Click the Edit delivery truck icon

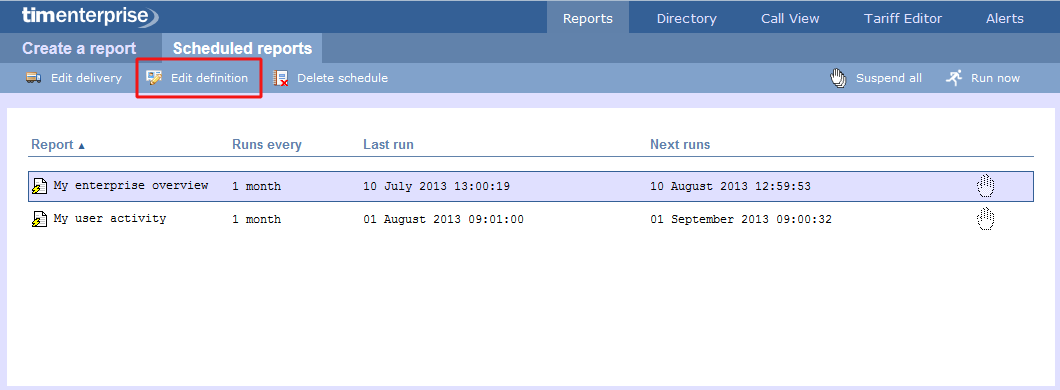point(33,78)
